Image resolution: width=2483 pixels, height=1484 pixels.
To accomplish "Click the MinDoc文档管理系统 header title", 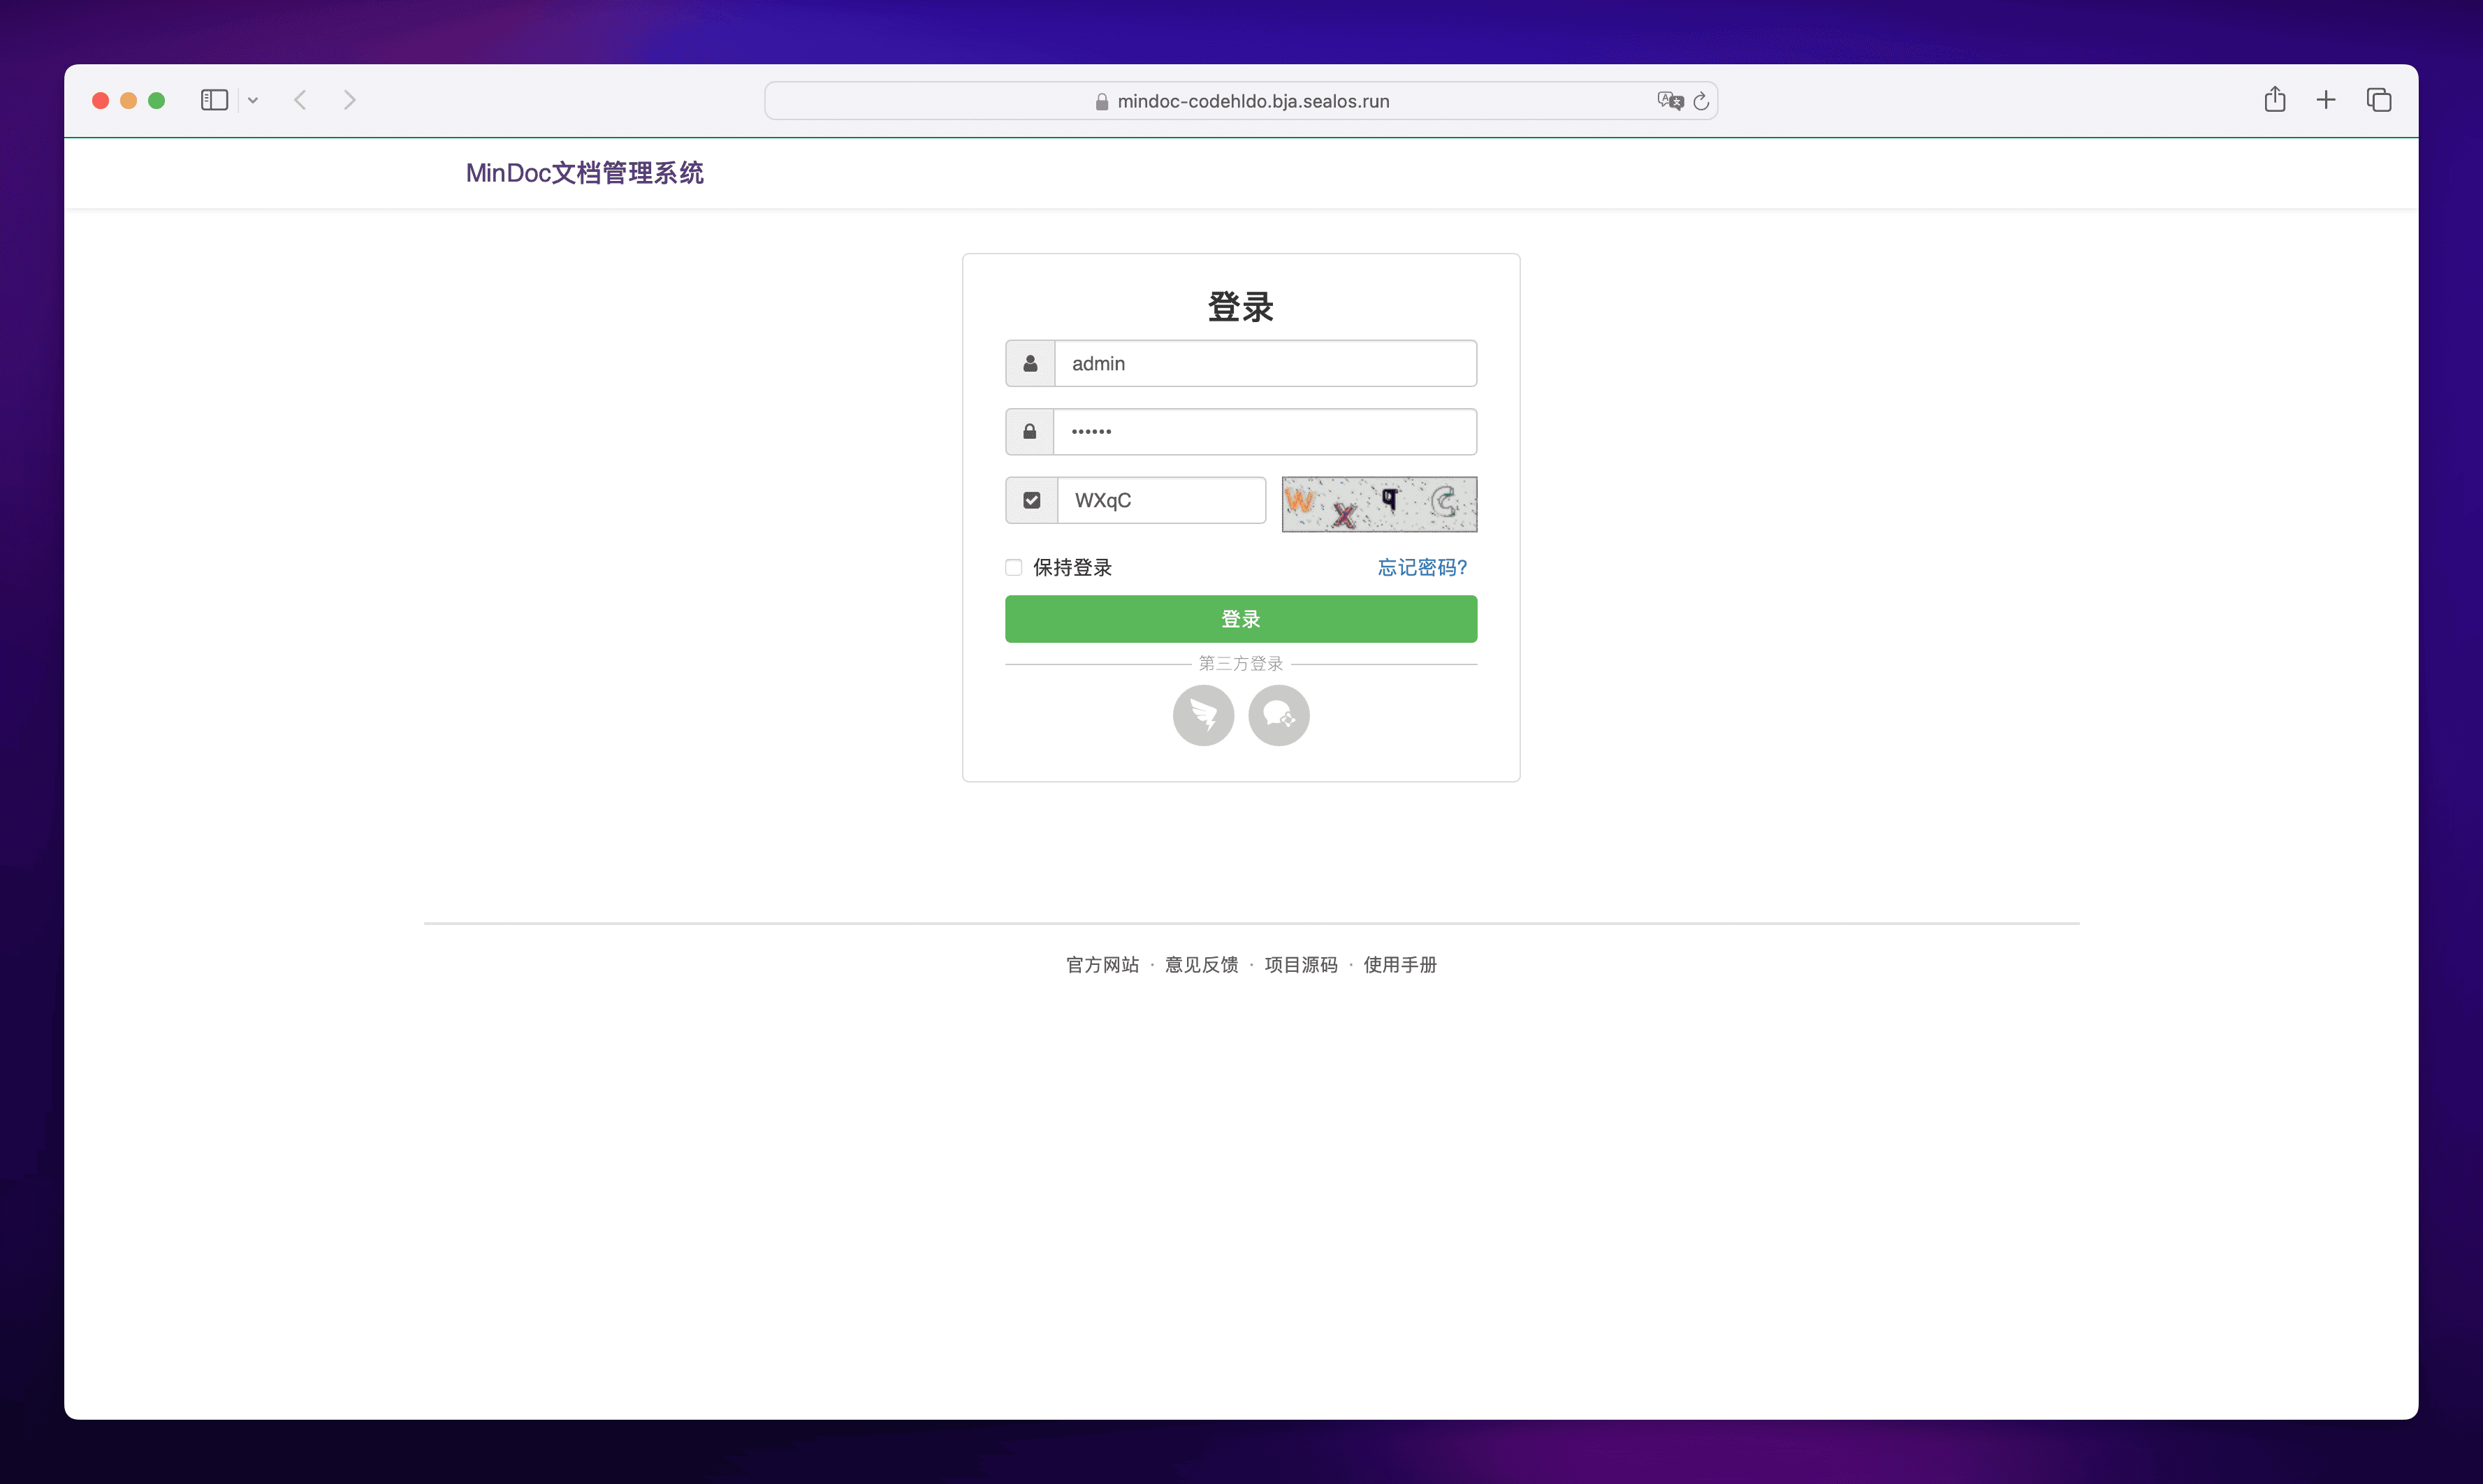I will pos(584,173).
